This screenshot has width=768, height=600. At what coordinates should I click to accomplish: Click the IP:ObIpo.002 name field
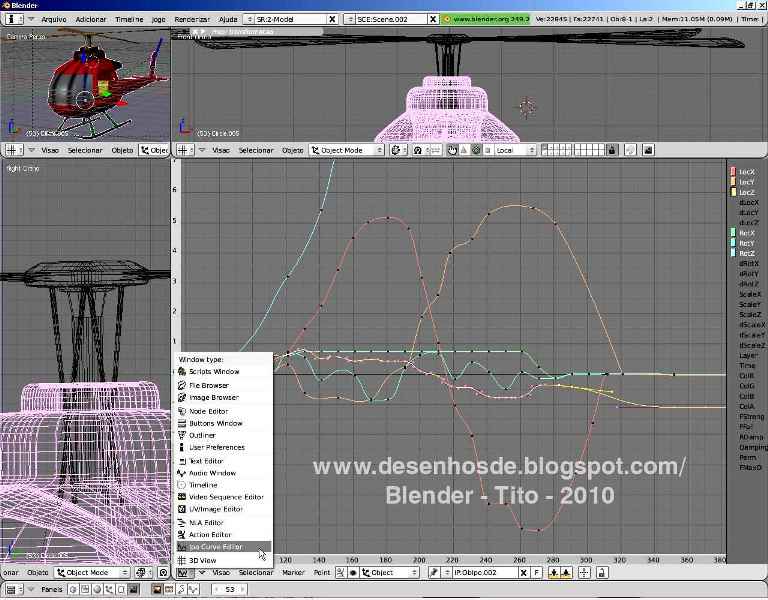click(x=484, y=573)
